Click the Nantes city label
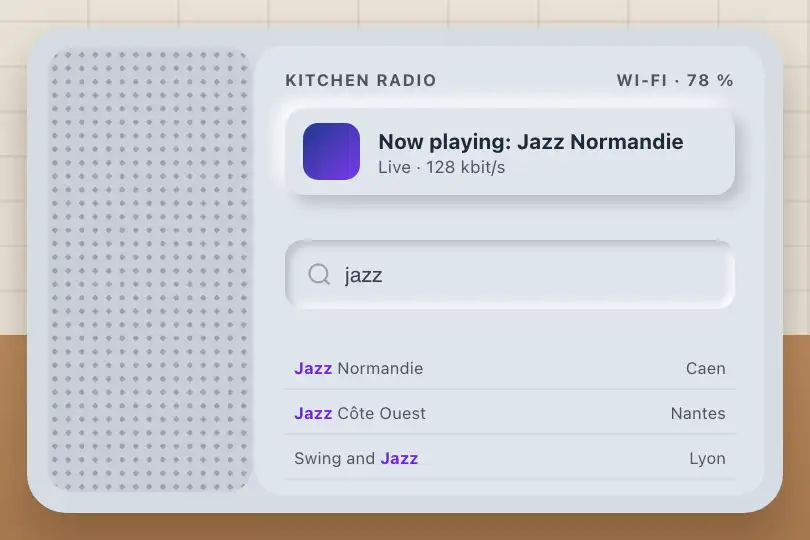The height and width of the screenshot is (540, 810). pos(698,413)
